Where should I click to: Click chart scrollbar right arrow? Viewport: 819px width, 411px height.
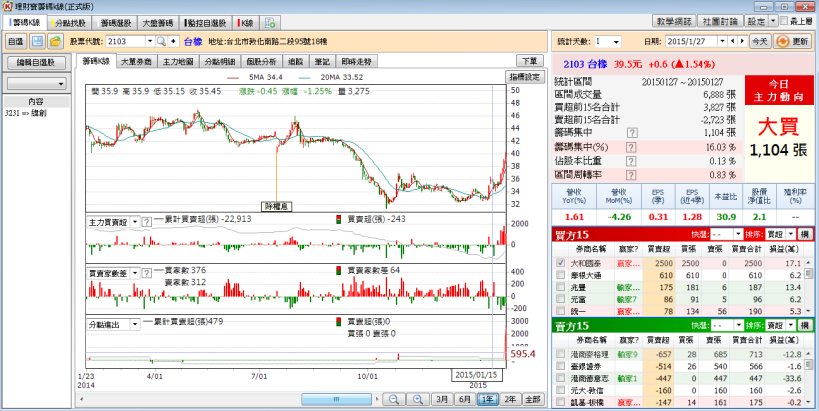click(x=378, y=400)
